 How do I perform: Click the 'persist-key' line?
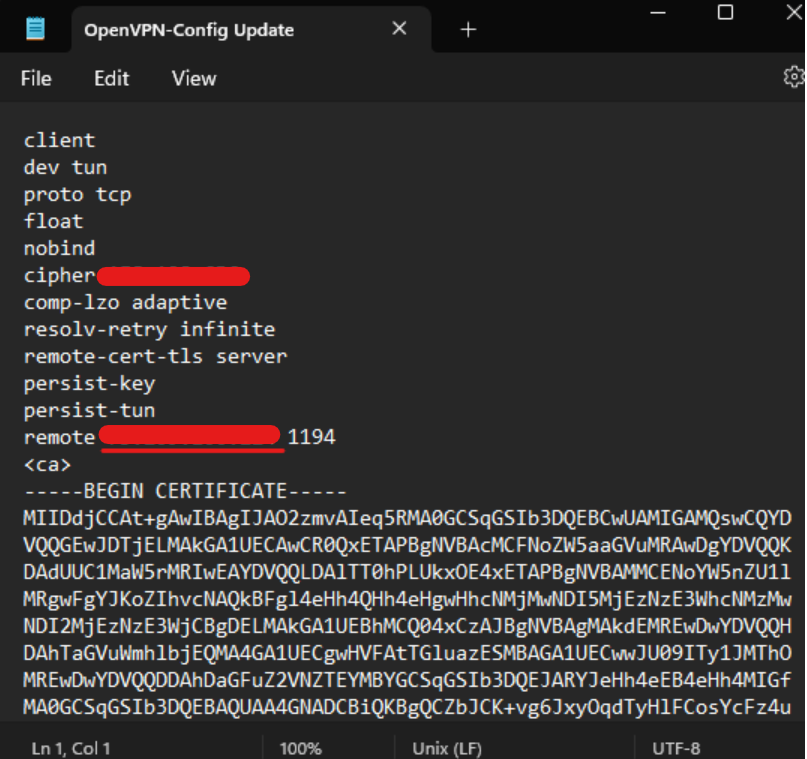coord(90,384)
